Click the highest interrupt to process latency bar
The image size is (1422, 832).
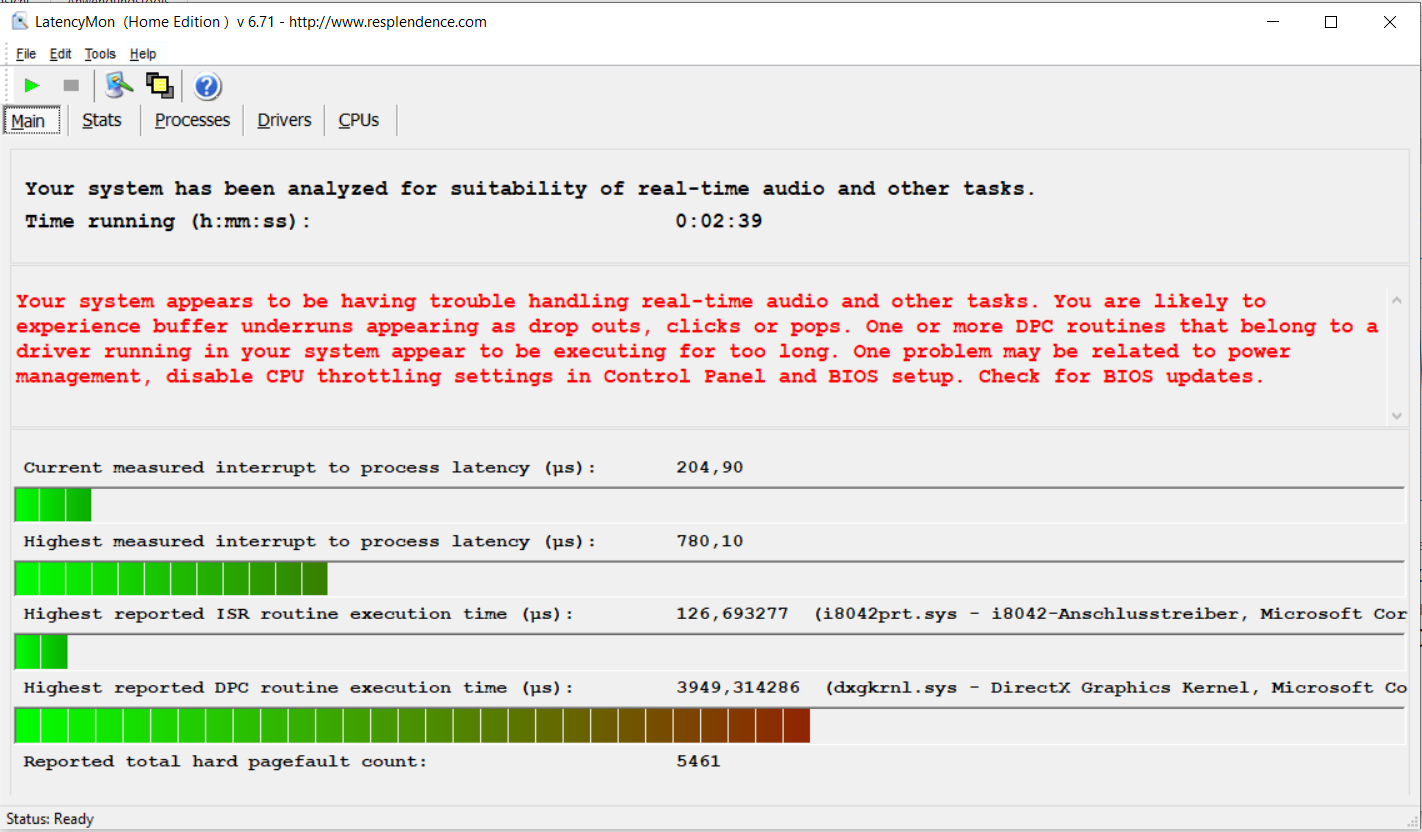pyautogui.click(x=171, y=579)
